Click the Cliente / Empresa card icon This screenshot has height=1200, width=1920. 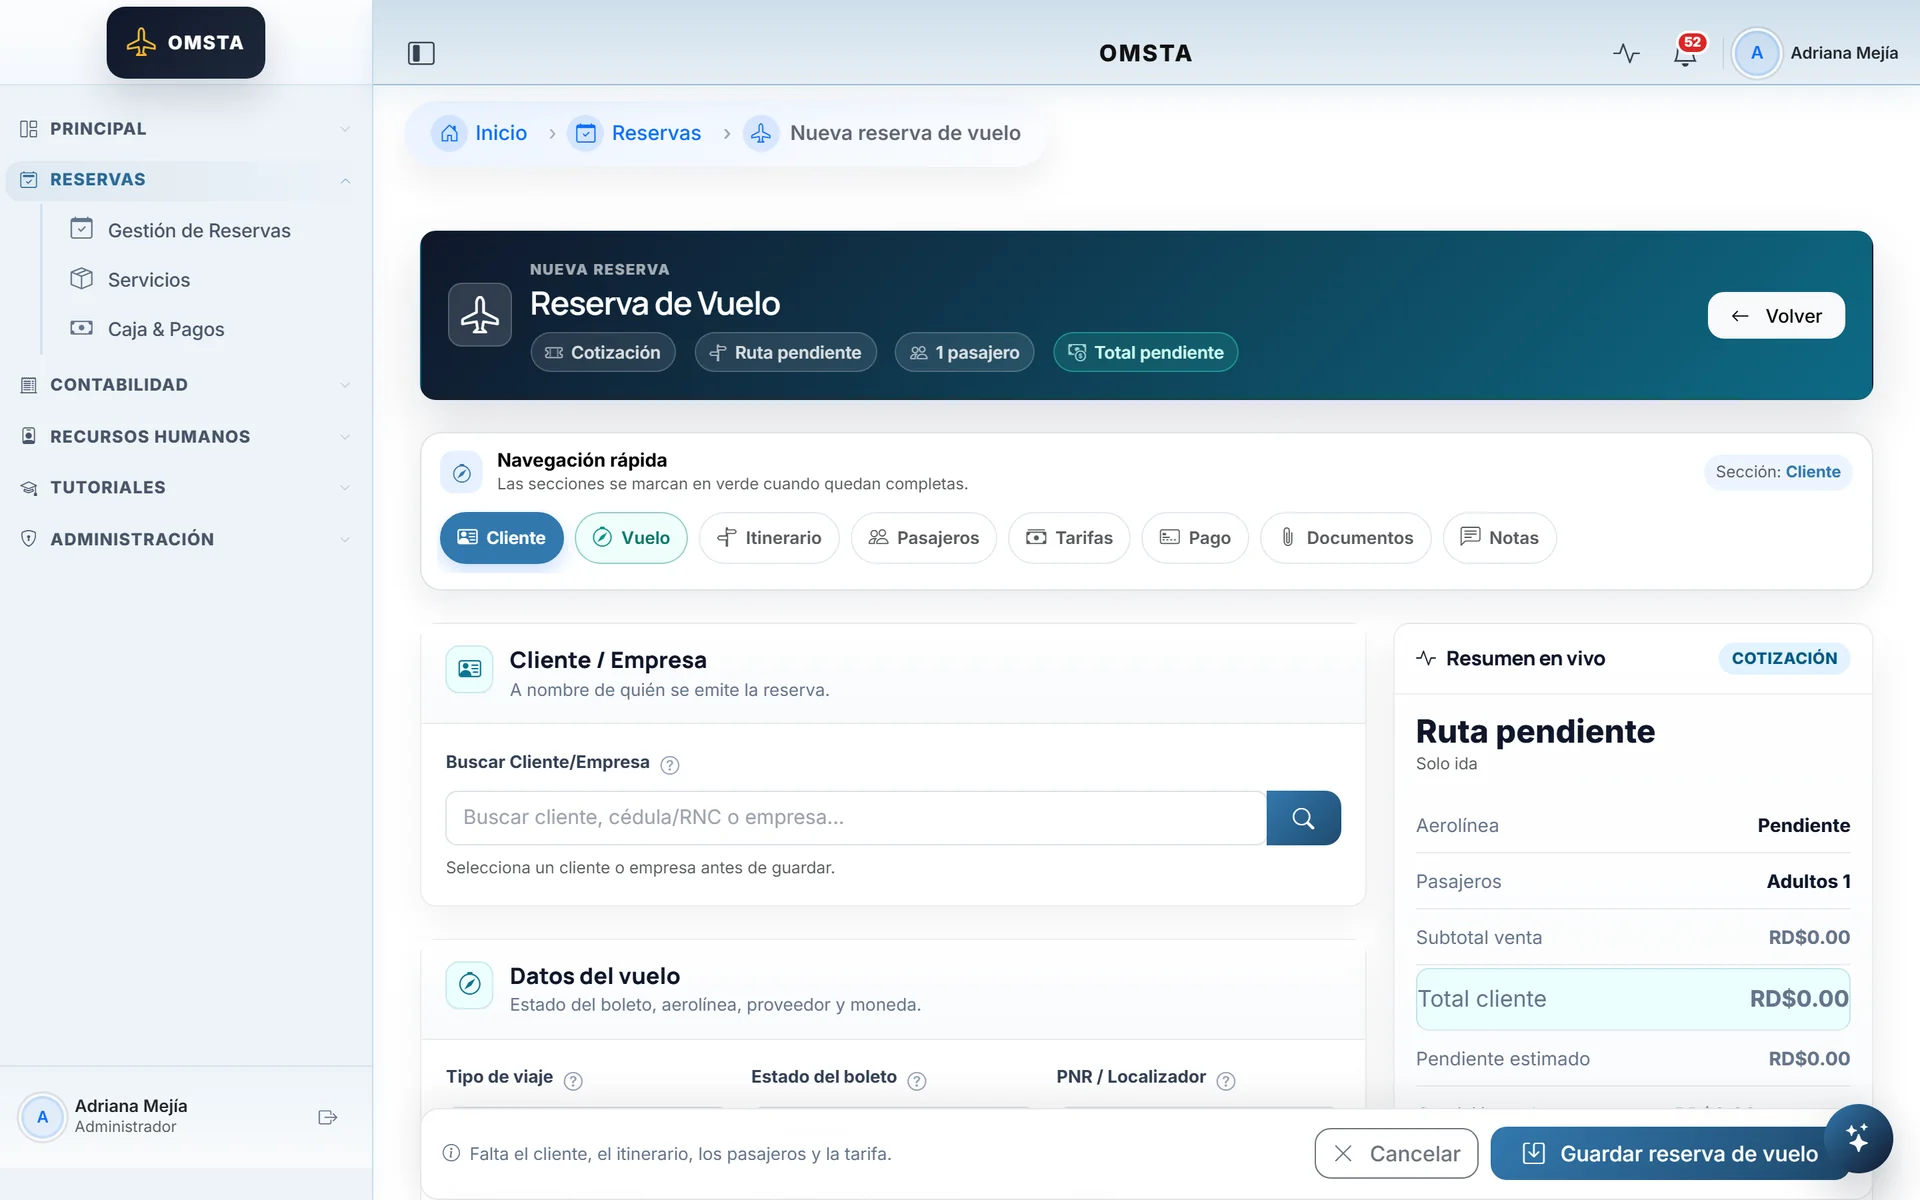tap(469, 669)
